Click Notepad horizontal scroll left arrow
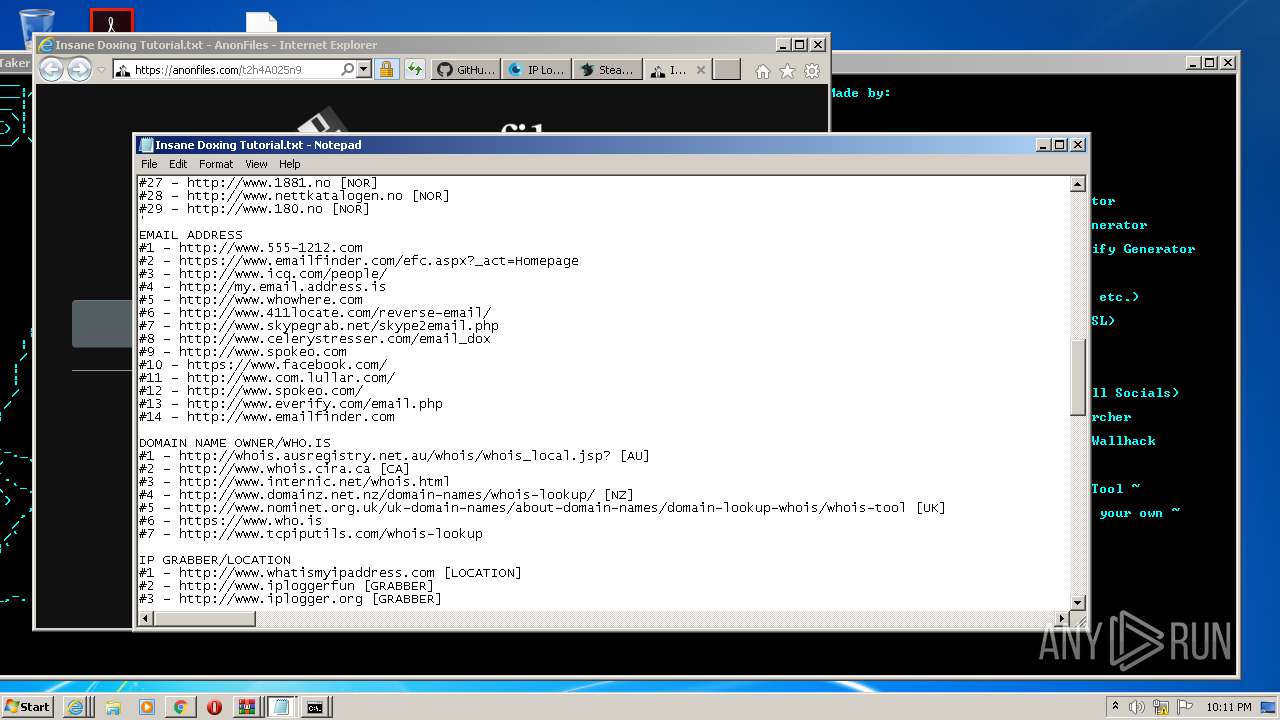Viewport: 1280px width, 720px height. [145, 619]
